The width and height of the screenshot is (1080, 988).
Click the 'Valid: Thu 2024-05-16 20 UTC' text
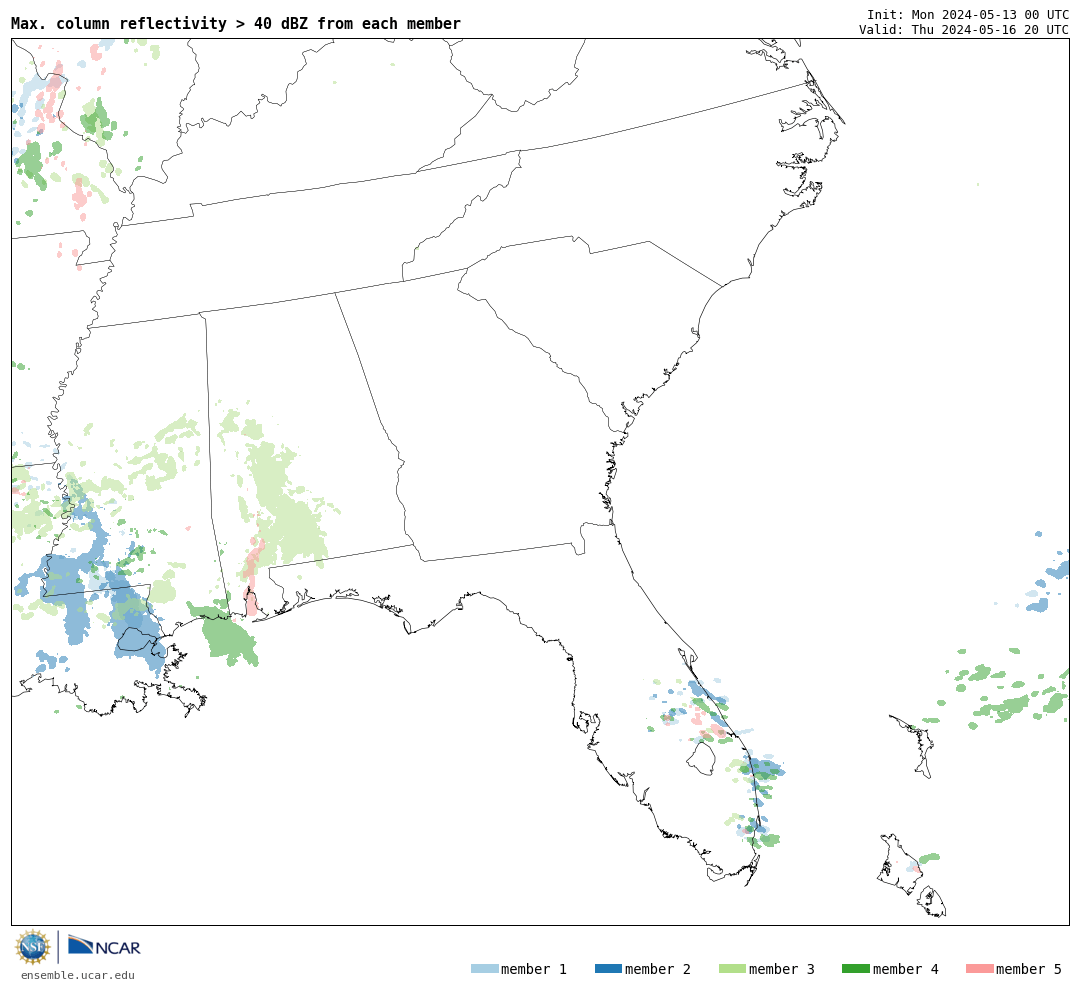click(964, 30)
